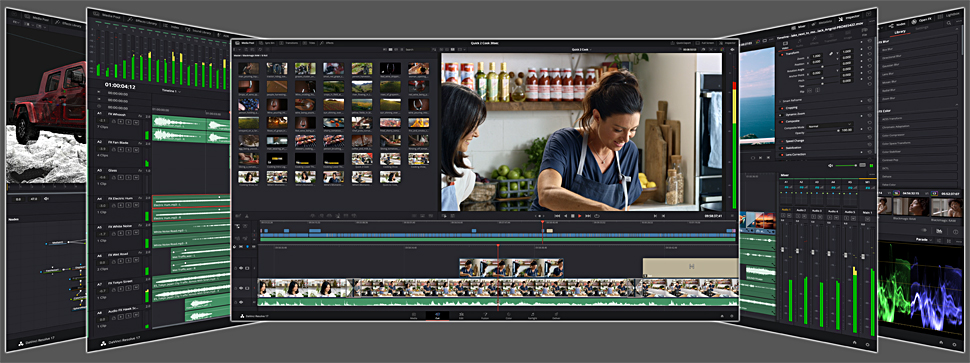Open the Media page icon
This screenshot has height=363, width=970.
click(414, 315)
